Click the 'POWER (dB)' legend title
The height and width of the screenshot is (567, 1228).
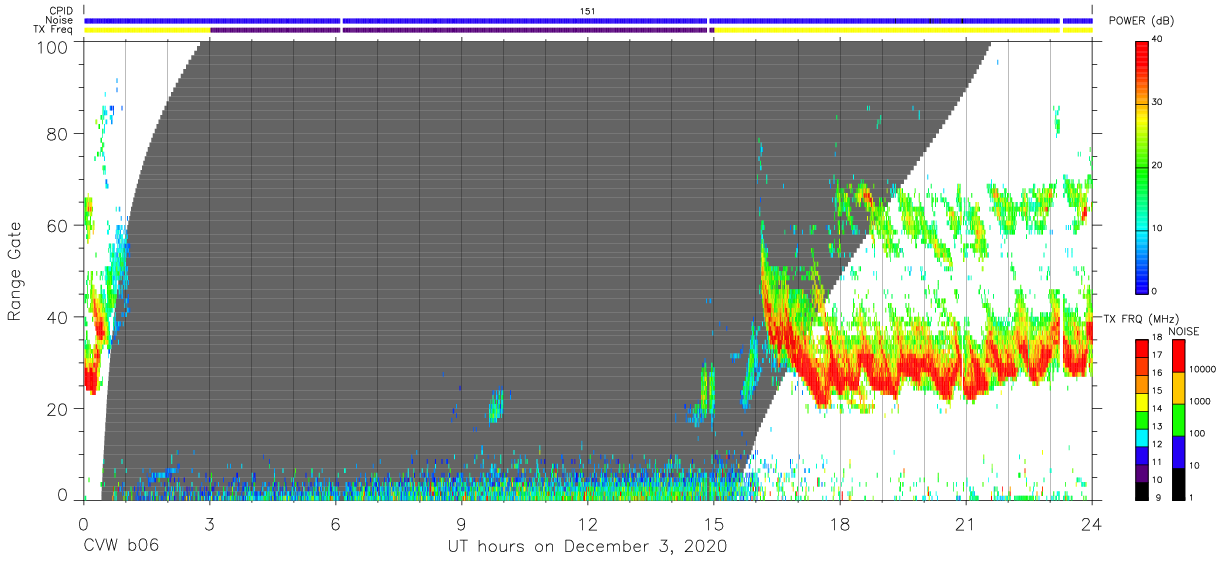tap(1142, 21)
